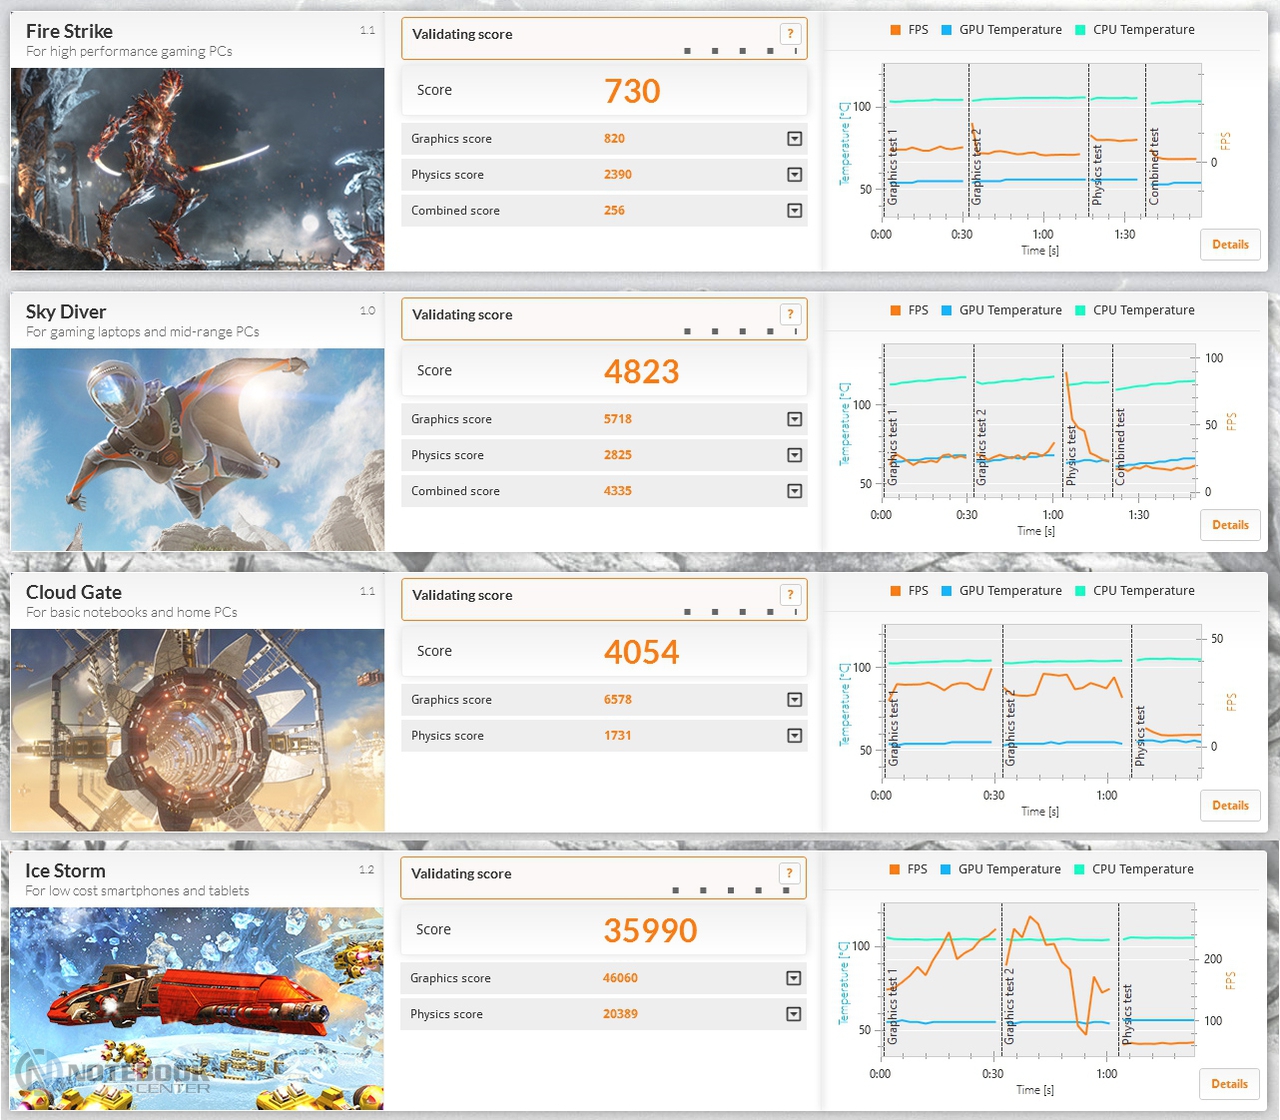This screenshot has height=1120, width=1280.
Task: Click the Ice Storm score value 35990
Action: [650, 931]
